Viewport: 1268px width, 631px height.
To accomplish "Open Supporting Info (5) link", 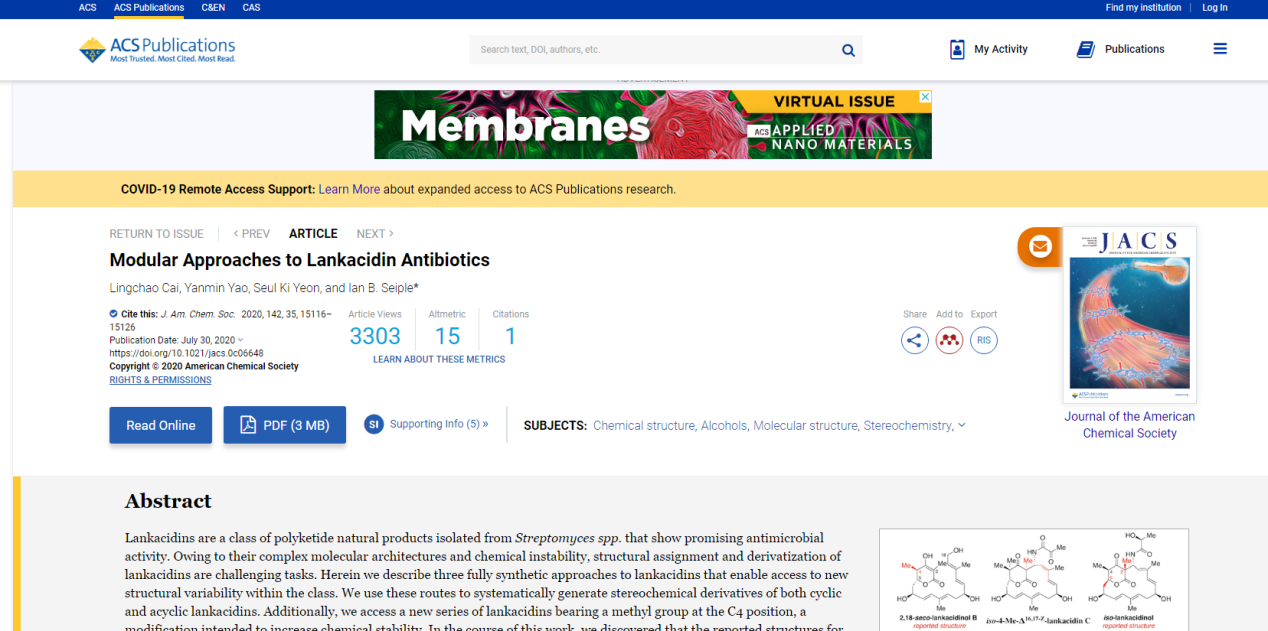I will [x=439, y=424].
